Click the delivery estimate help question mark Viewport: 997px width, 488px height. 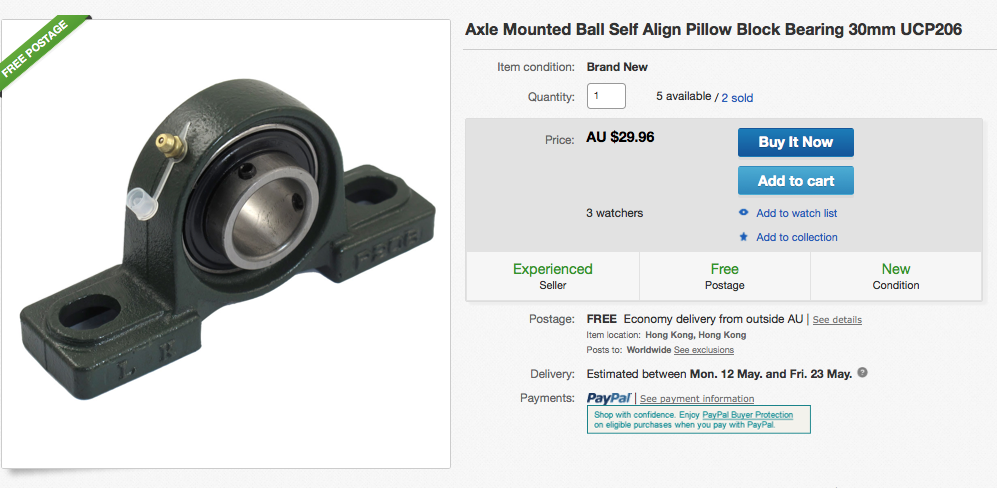pos(862,373)
